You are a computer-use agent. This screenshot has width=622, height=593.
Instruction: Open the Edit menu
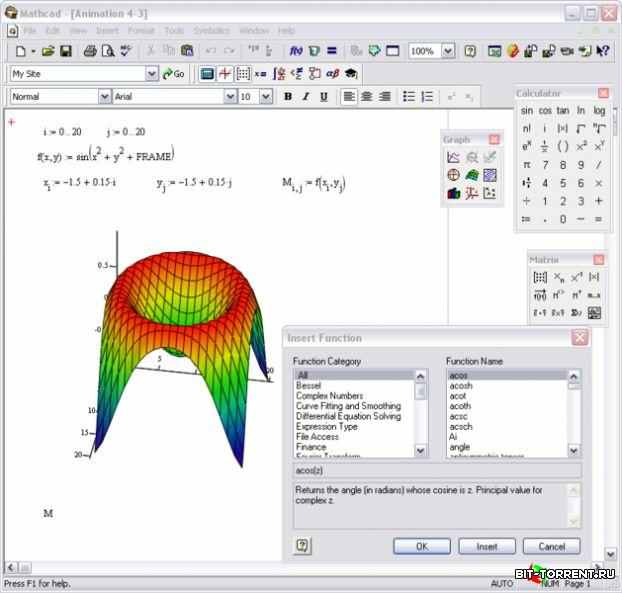52,31
